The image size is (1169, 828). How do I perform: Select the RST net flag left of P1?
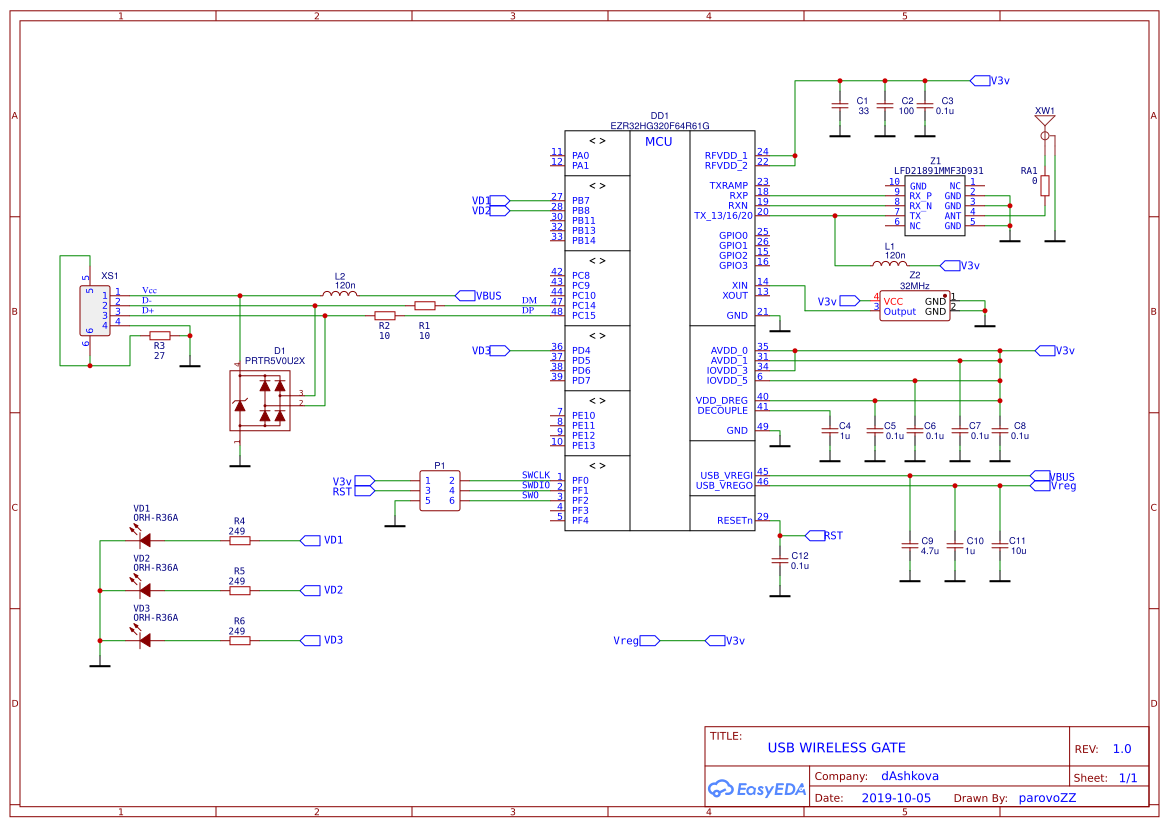(x=353, y=491)
